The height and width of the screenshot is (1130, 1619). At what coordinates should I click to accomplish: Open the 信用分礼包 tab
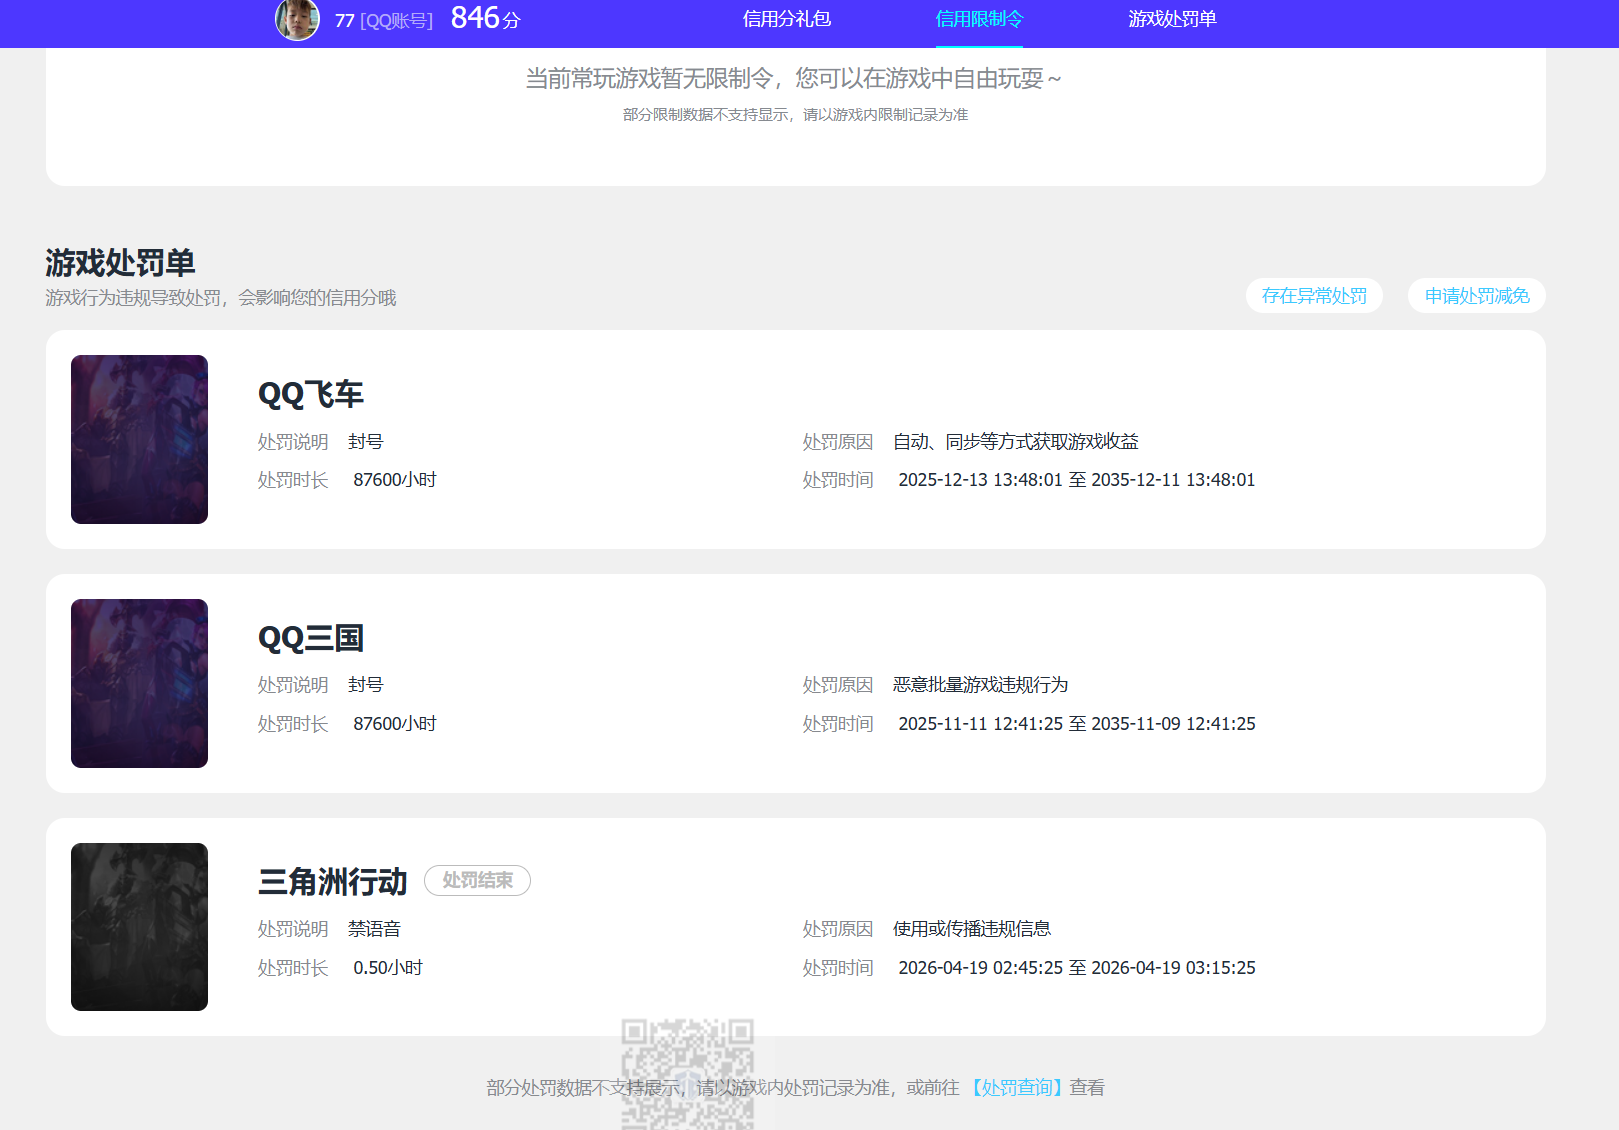[787, 19]
